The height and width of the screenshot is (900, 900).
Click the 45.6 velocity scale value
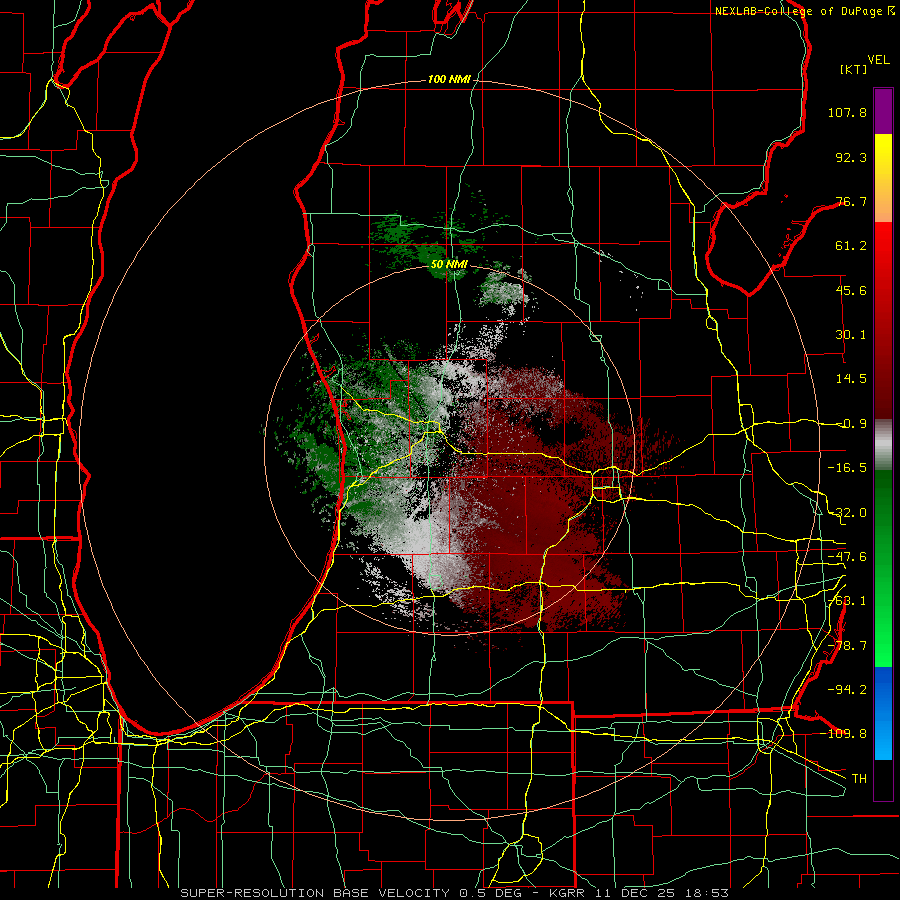(x=851, y=290)
